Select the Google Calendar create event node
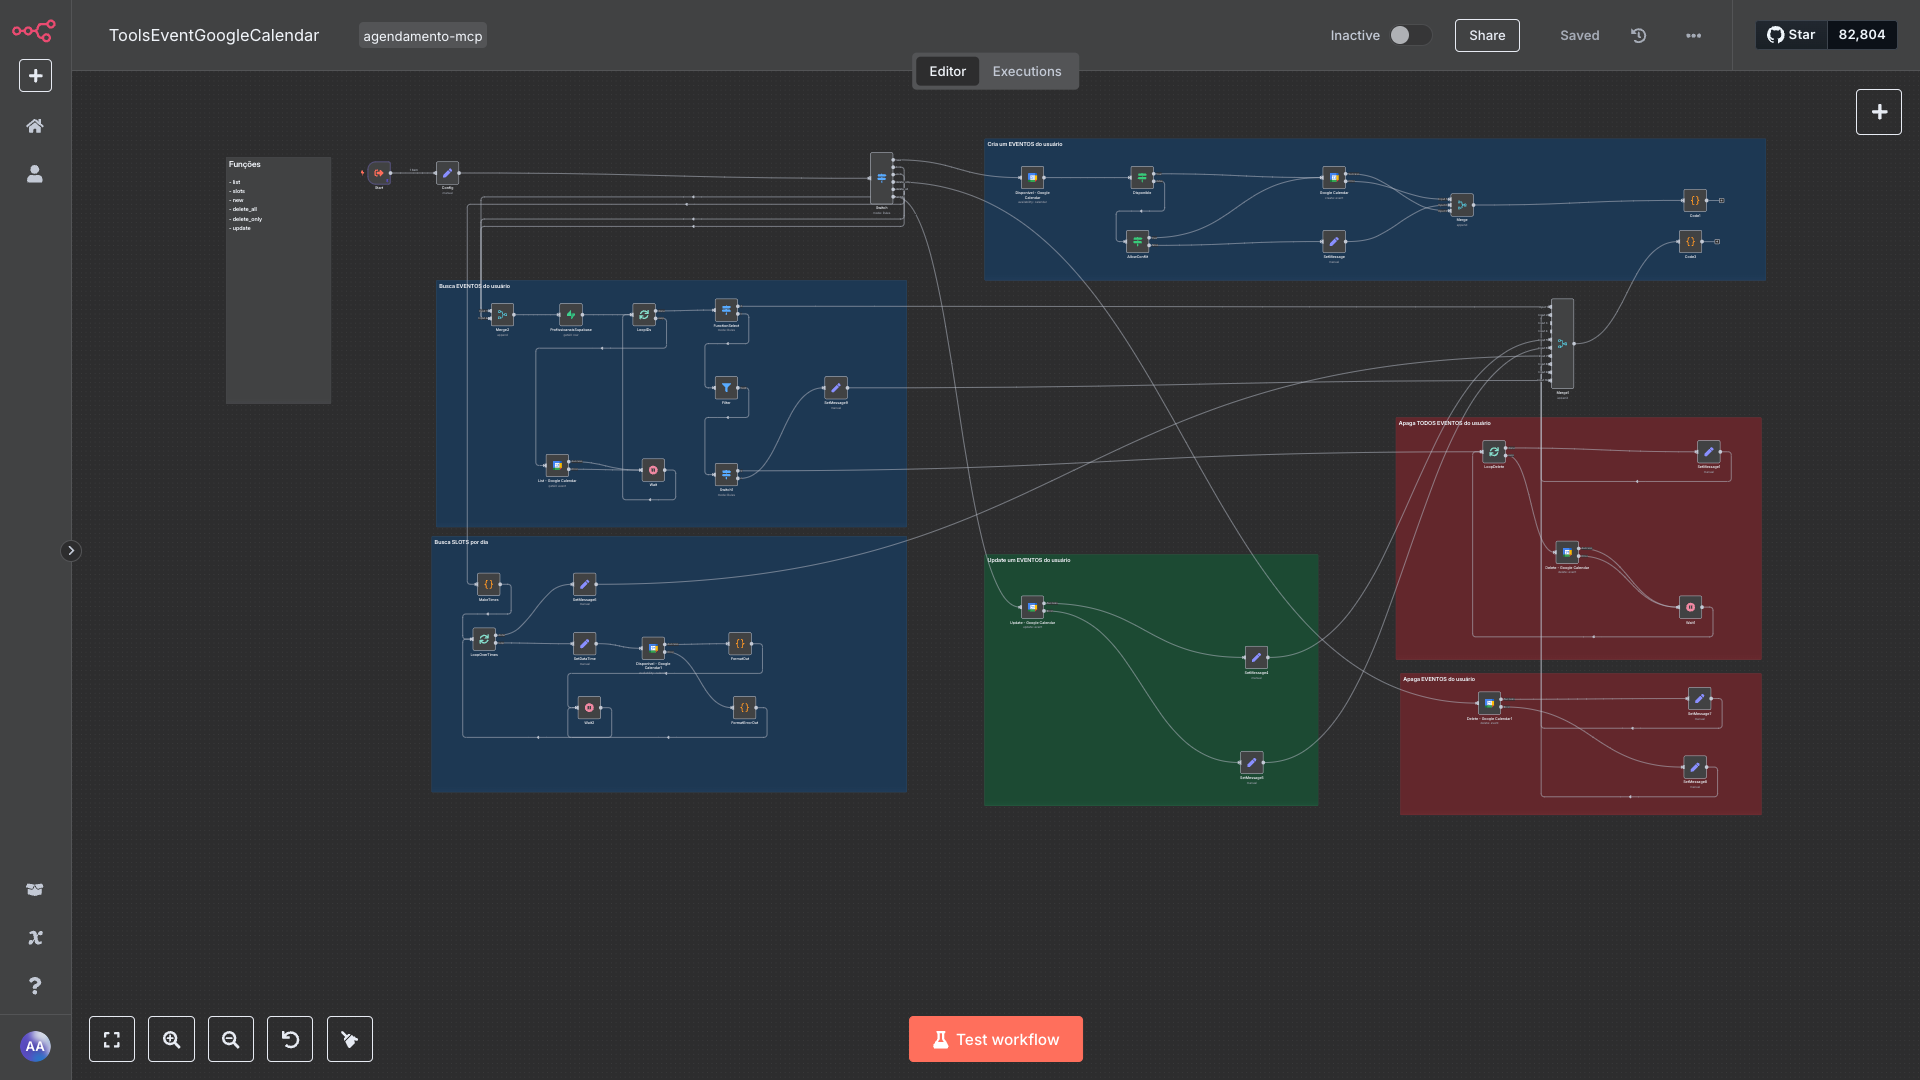Viewport: 1920px width, 1080px height. (x=1333, y=178)
